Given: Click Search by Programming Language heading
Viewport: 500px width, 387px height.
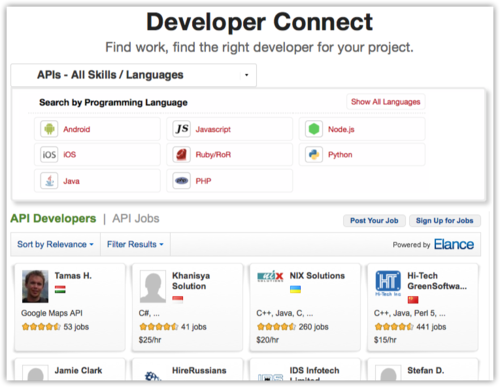Looking at the screenshot, I should (113, 102).
